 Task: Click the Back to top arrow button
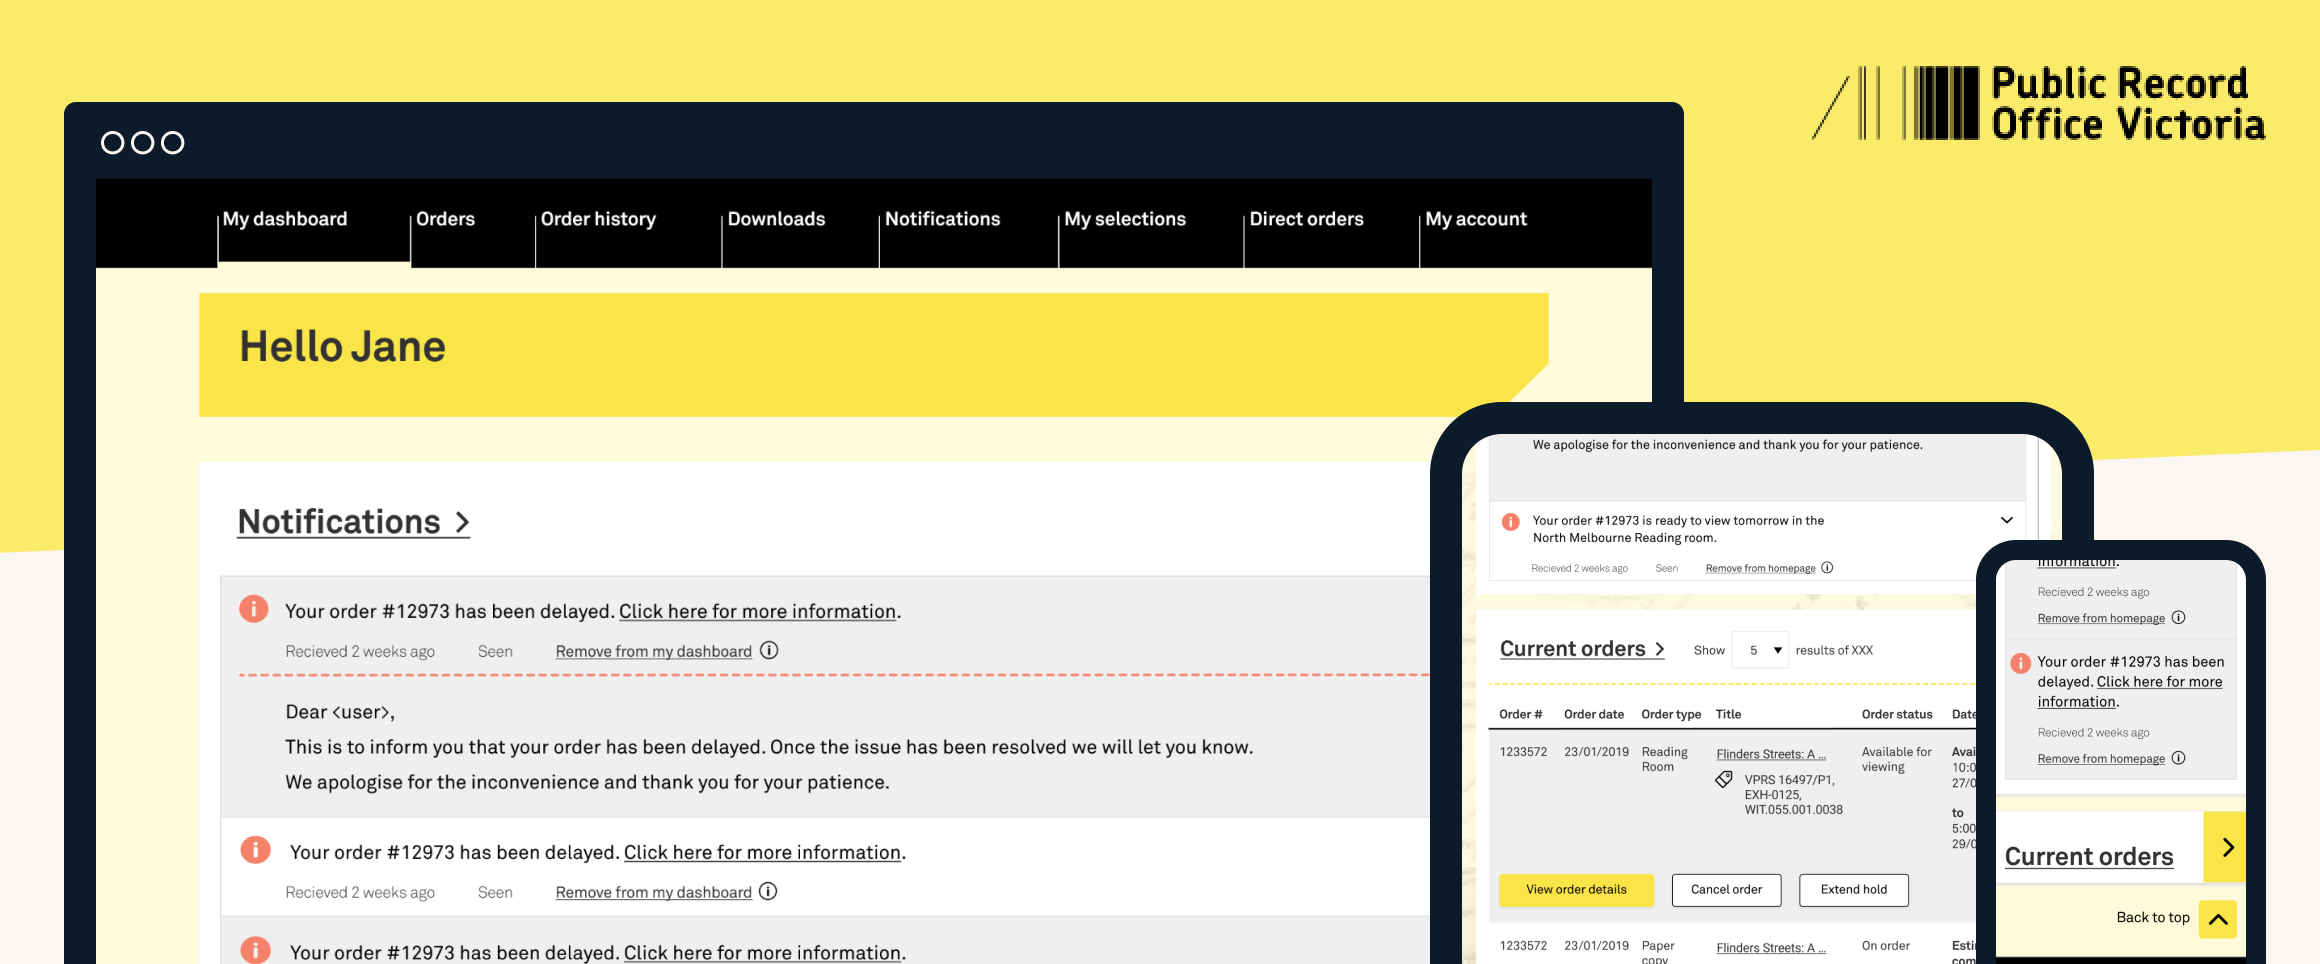click(2218, 919)
